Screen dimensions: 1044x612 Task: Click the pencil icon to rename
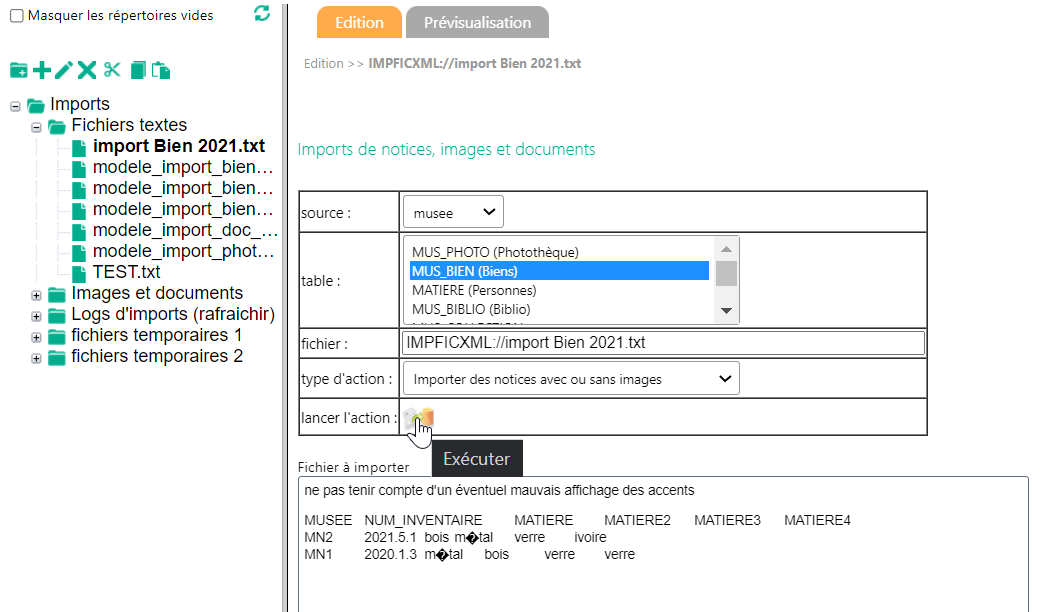pos(64,70)
